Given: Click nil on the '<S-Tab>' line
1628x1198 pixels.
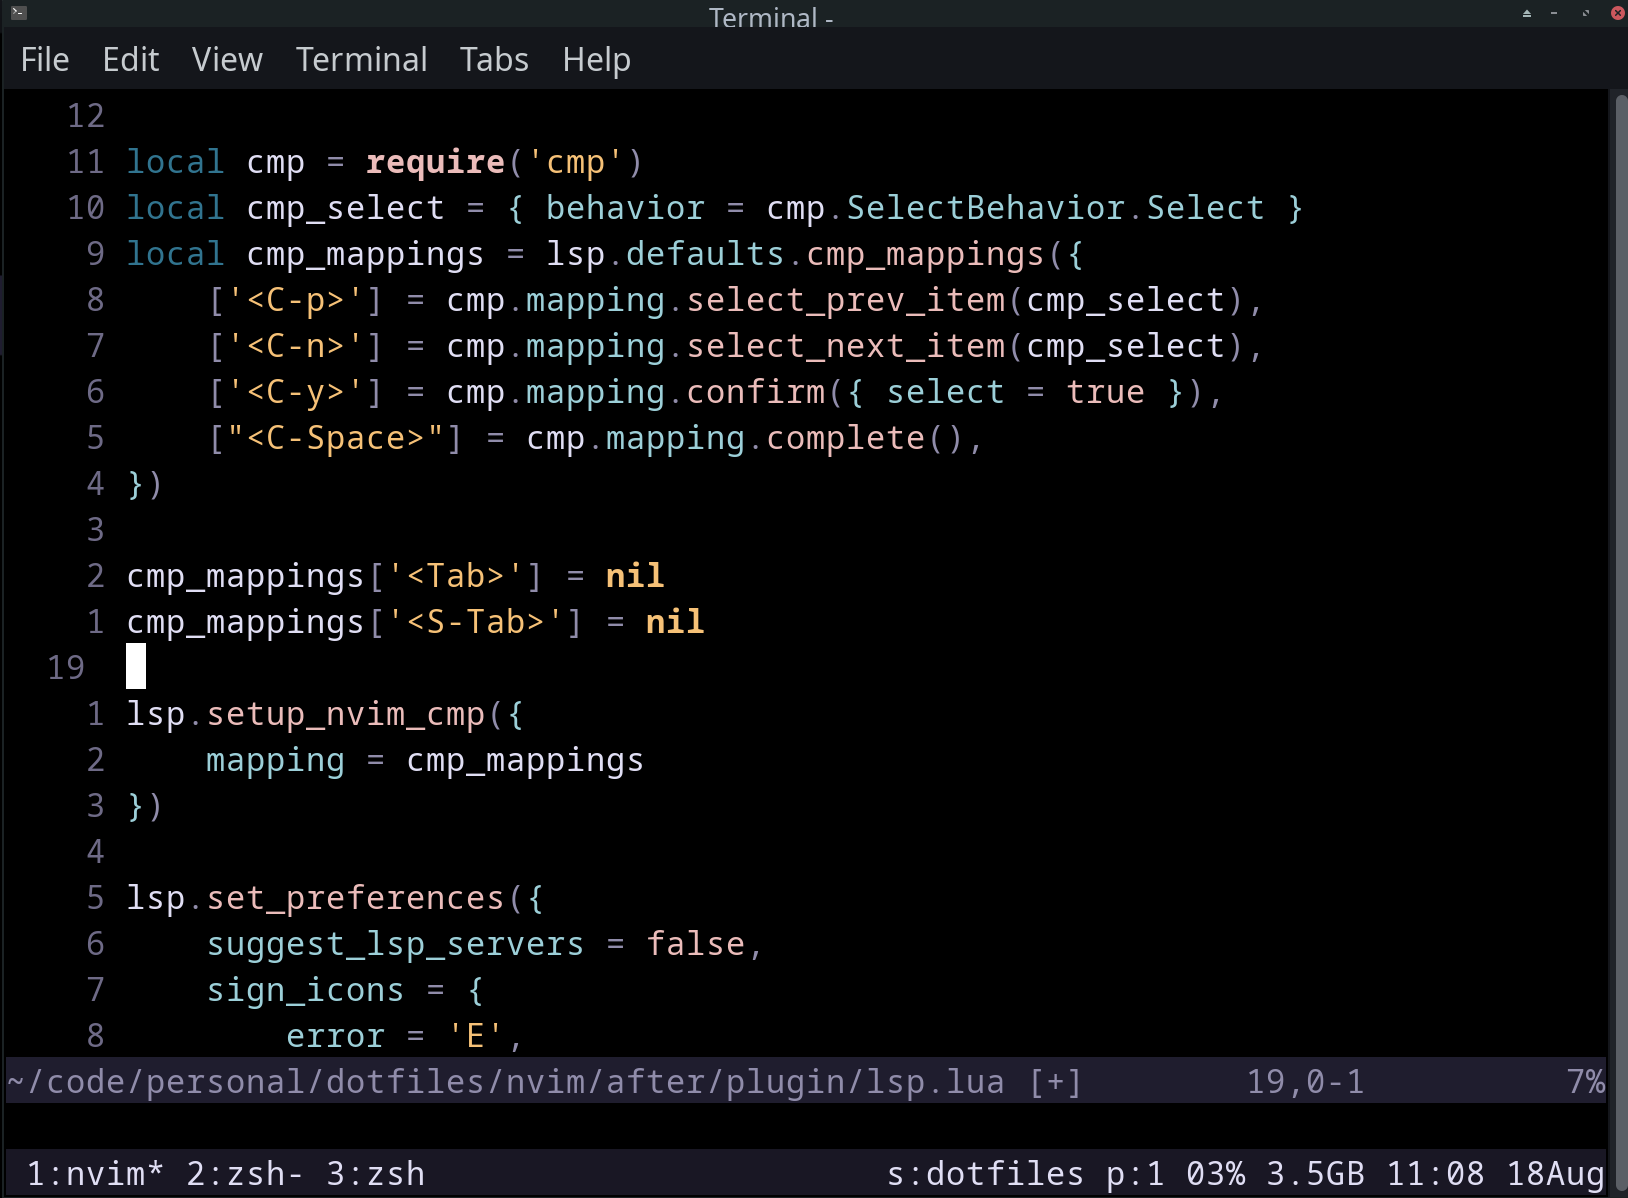Looking at the screenshot, I should click(675, 622).
